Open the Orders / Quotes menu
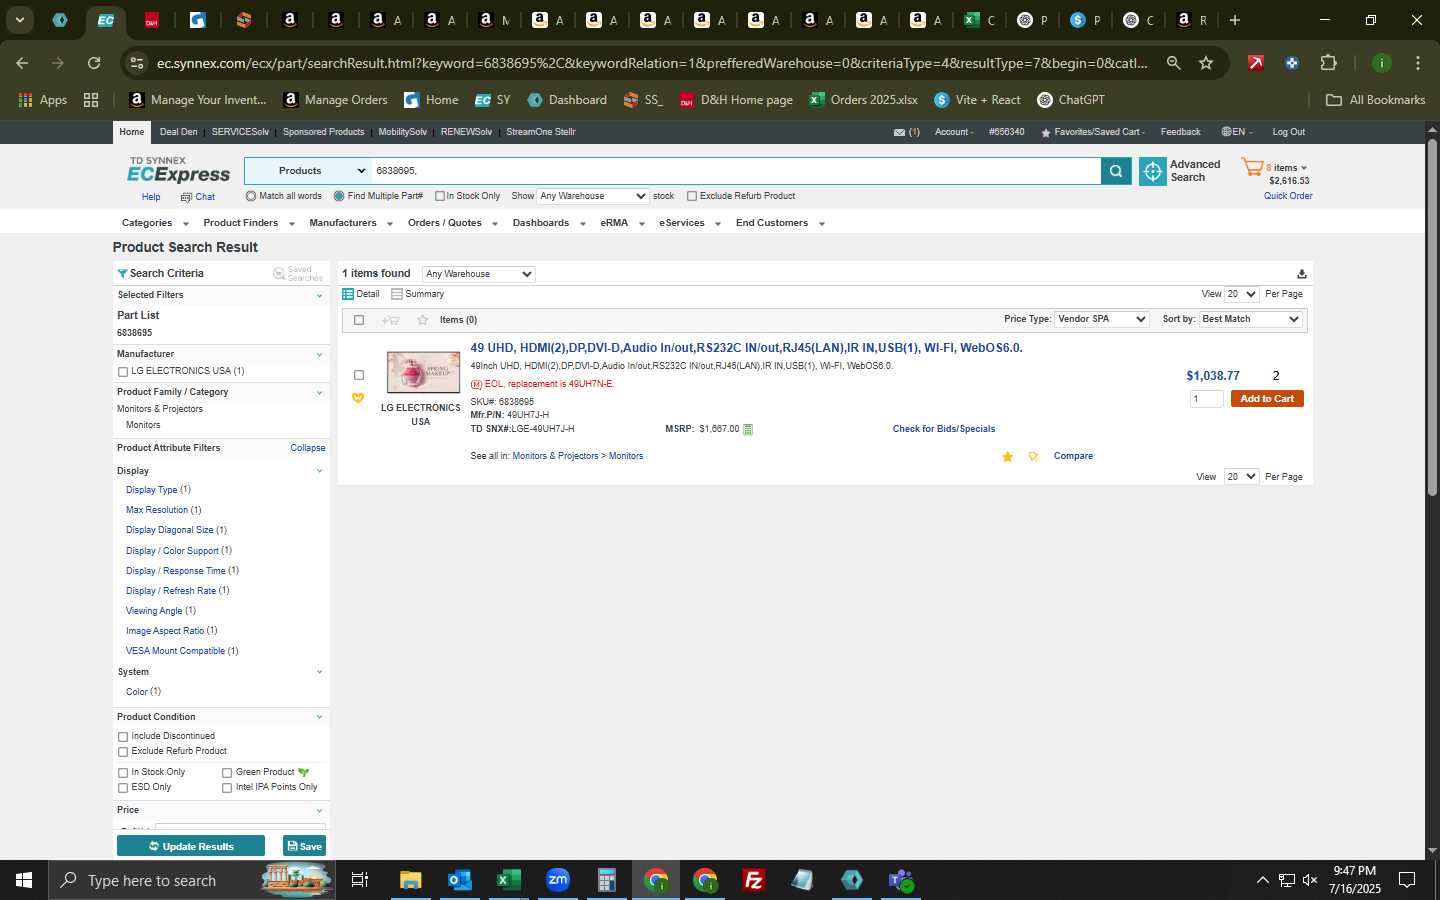 click(x=452, y=223)
